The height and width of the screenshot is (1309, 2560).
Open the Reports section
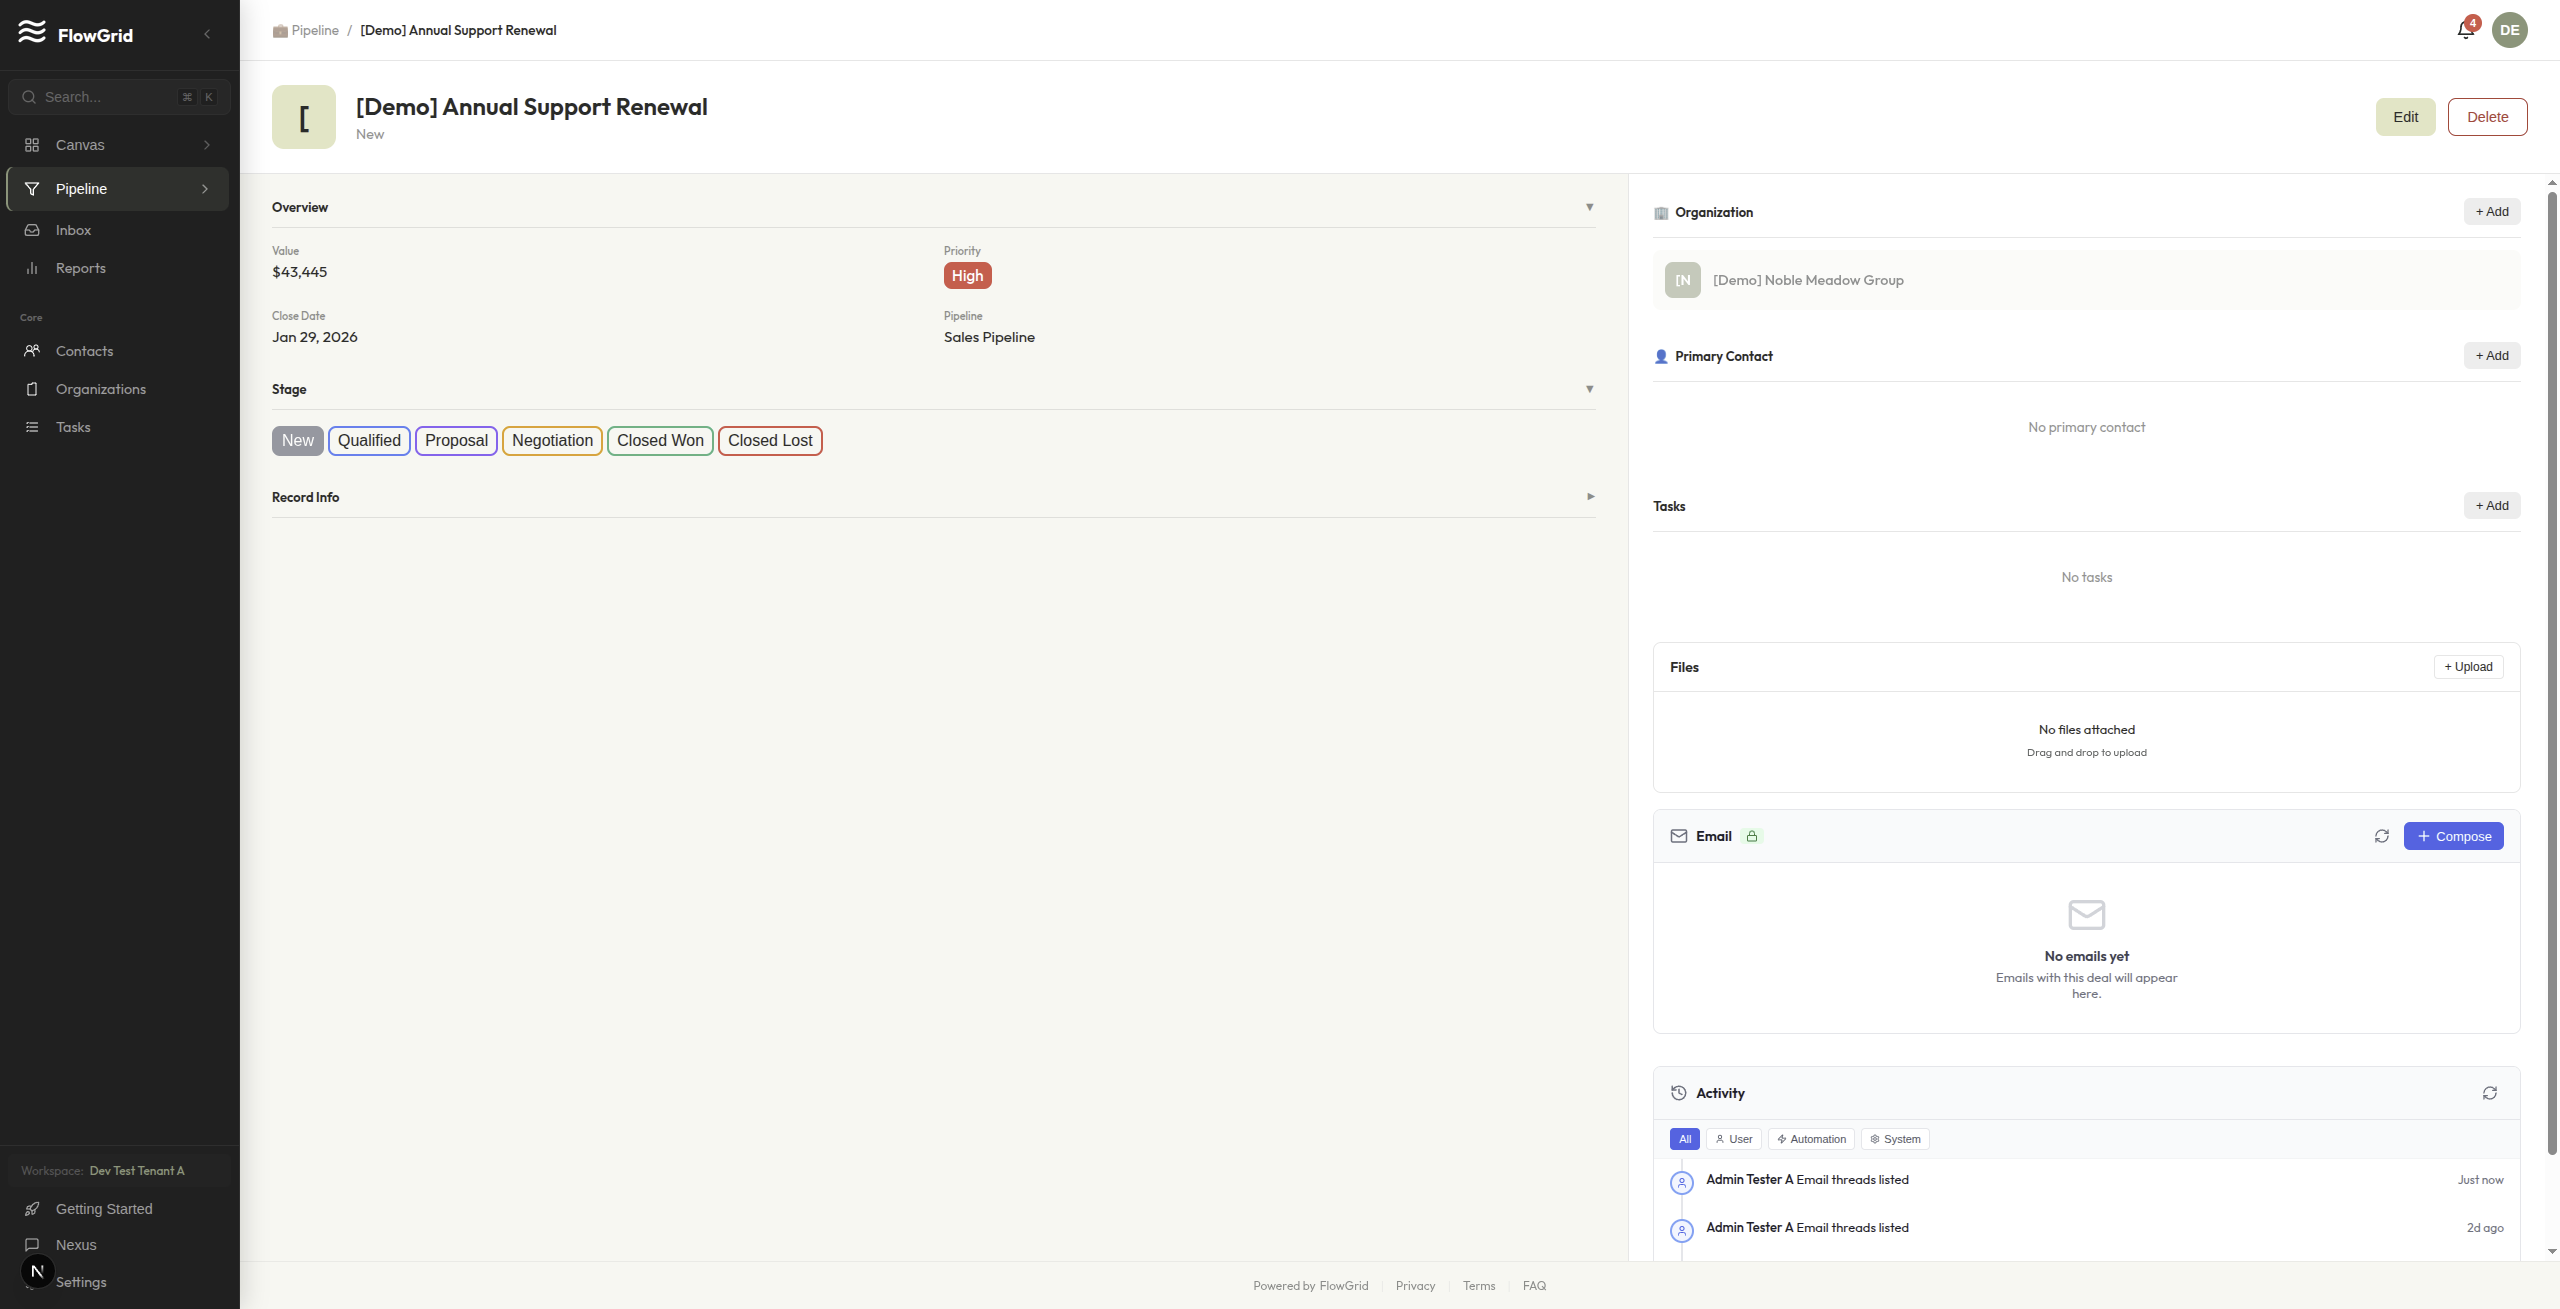80,268
